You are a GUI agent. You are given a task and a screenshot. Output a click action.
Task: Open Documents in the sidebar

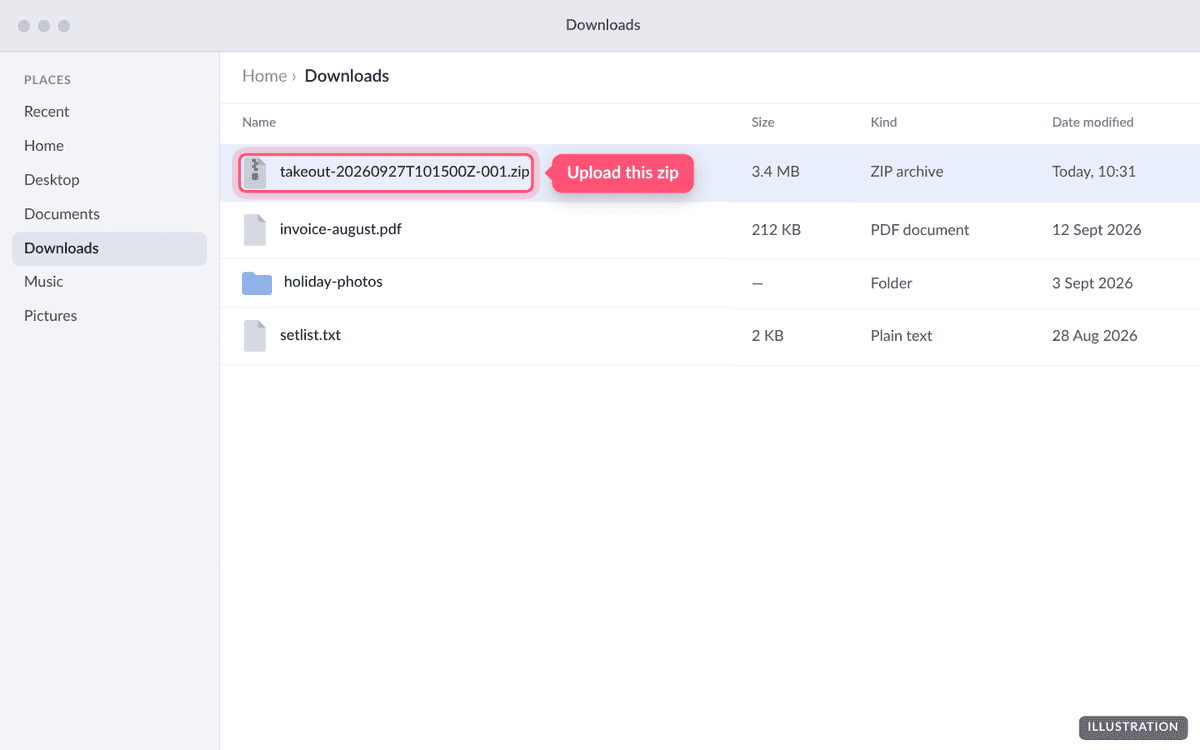62,213
